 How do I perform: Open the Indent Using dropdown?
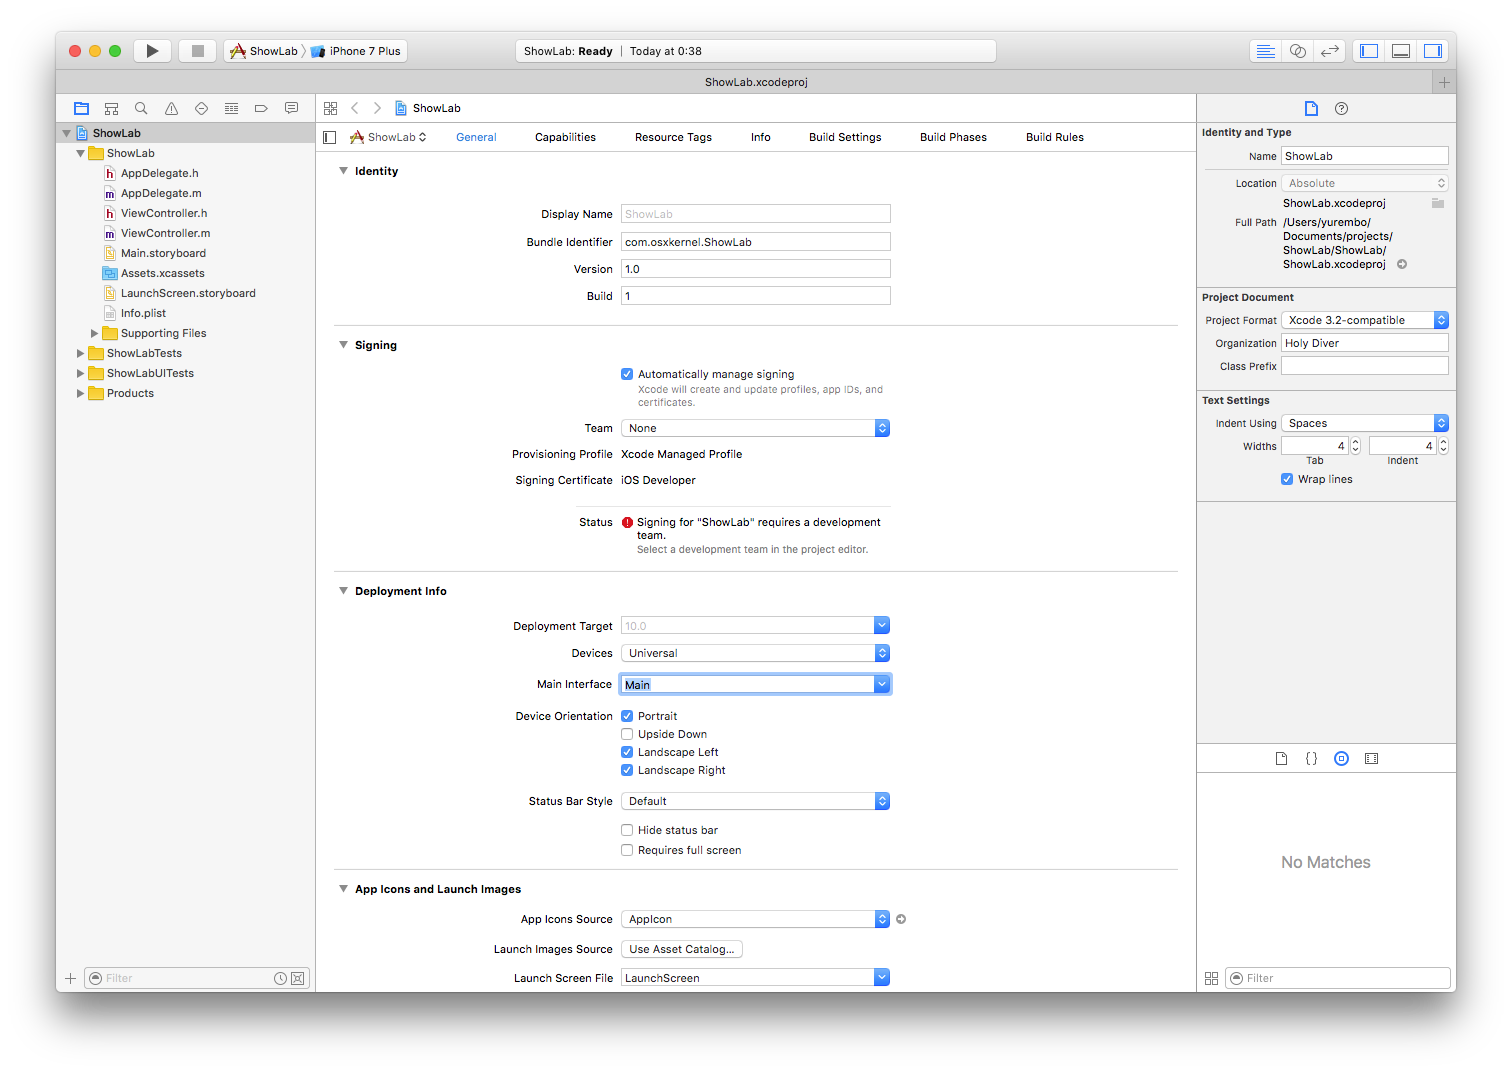click(1365, 423)
